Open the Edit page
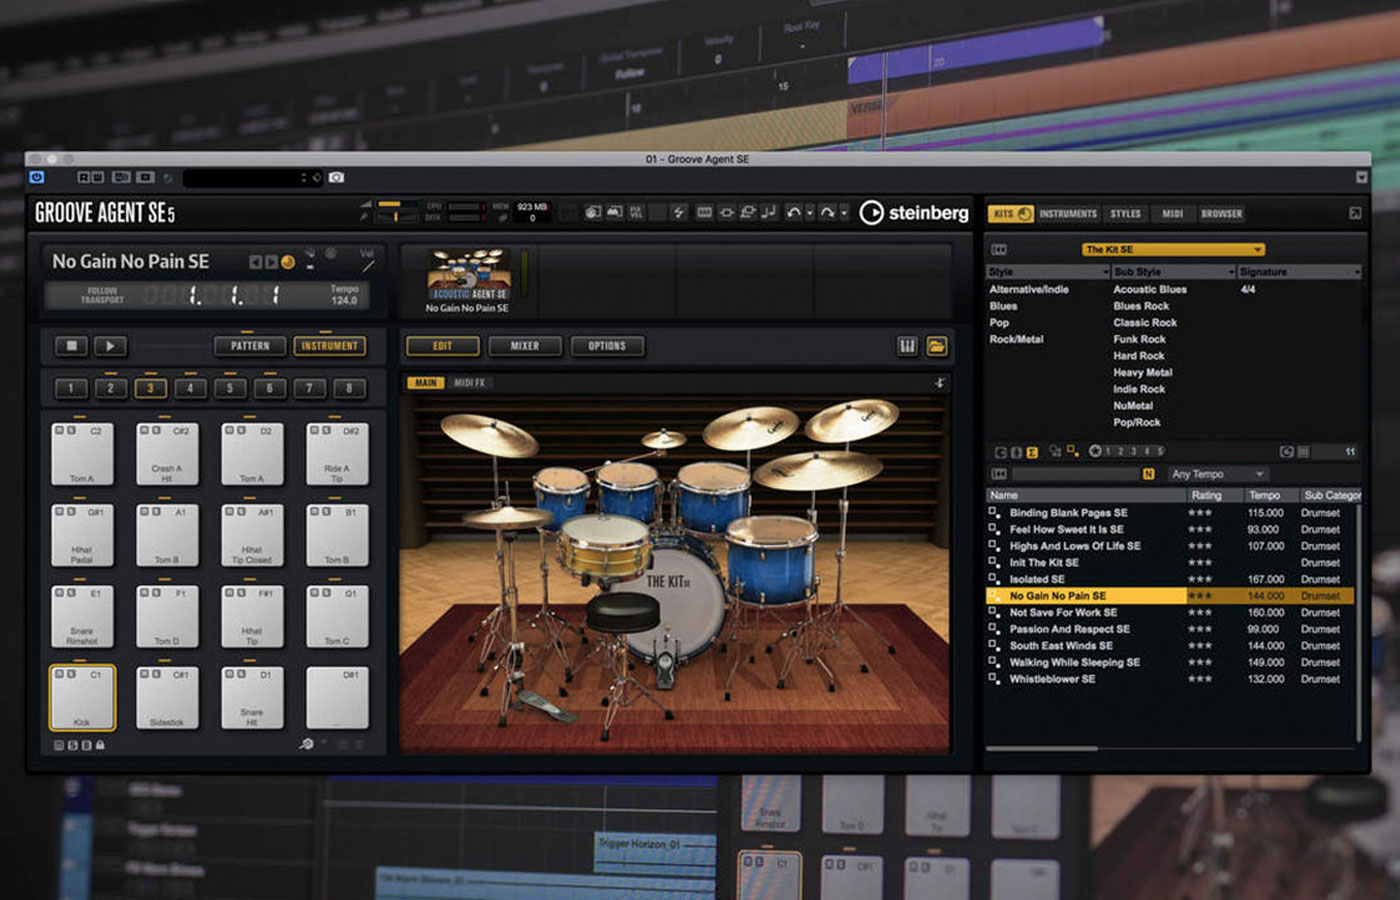Viewport: 1400px width, 900px height. pos(443,346)
